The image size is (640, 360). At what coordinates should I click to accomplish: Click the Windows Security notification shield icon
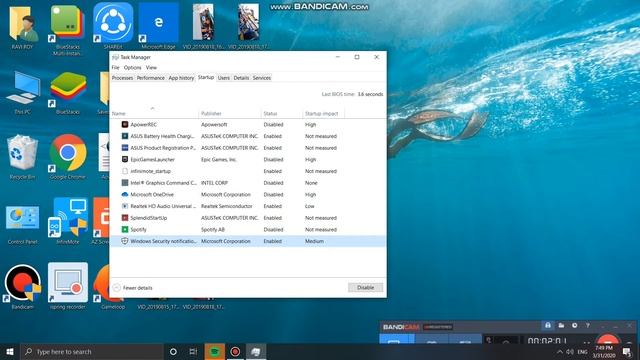(x=125, y=241)
